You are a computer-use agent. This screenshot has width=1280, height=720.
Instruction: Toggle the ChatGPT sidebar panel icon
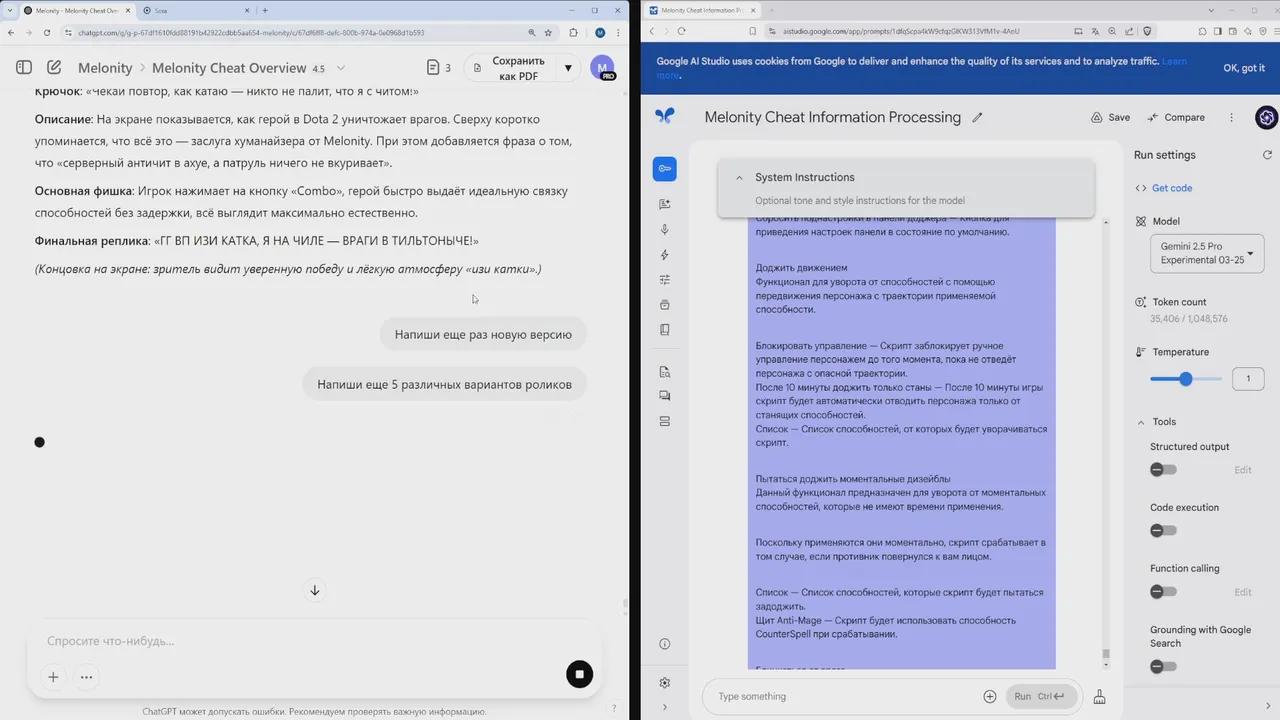tap(24, 68)
